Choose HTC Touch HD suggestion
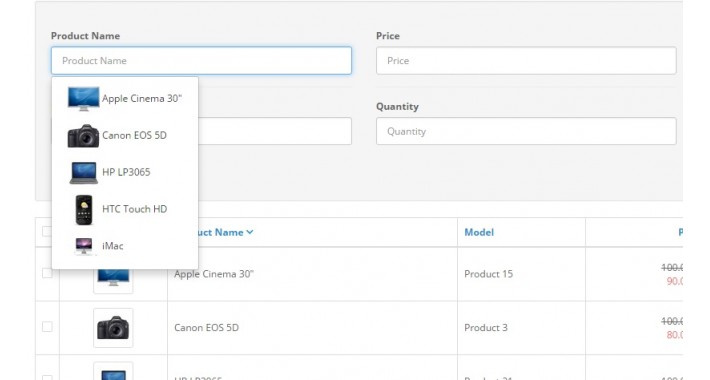710x380 pixels. point(125,209)
